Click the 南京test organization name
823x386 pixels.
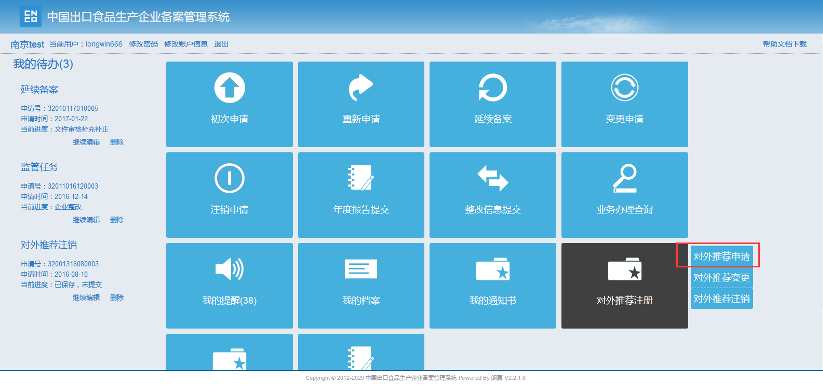tap(27, 45)
